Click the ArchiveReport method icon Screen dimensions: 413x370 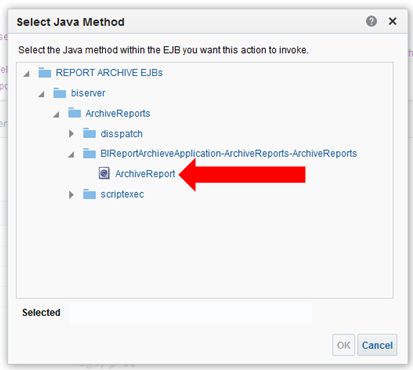click(x=104, y=173)
